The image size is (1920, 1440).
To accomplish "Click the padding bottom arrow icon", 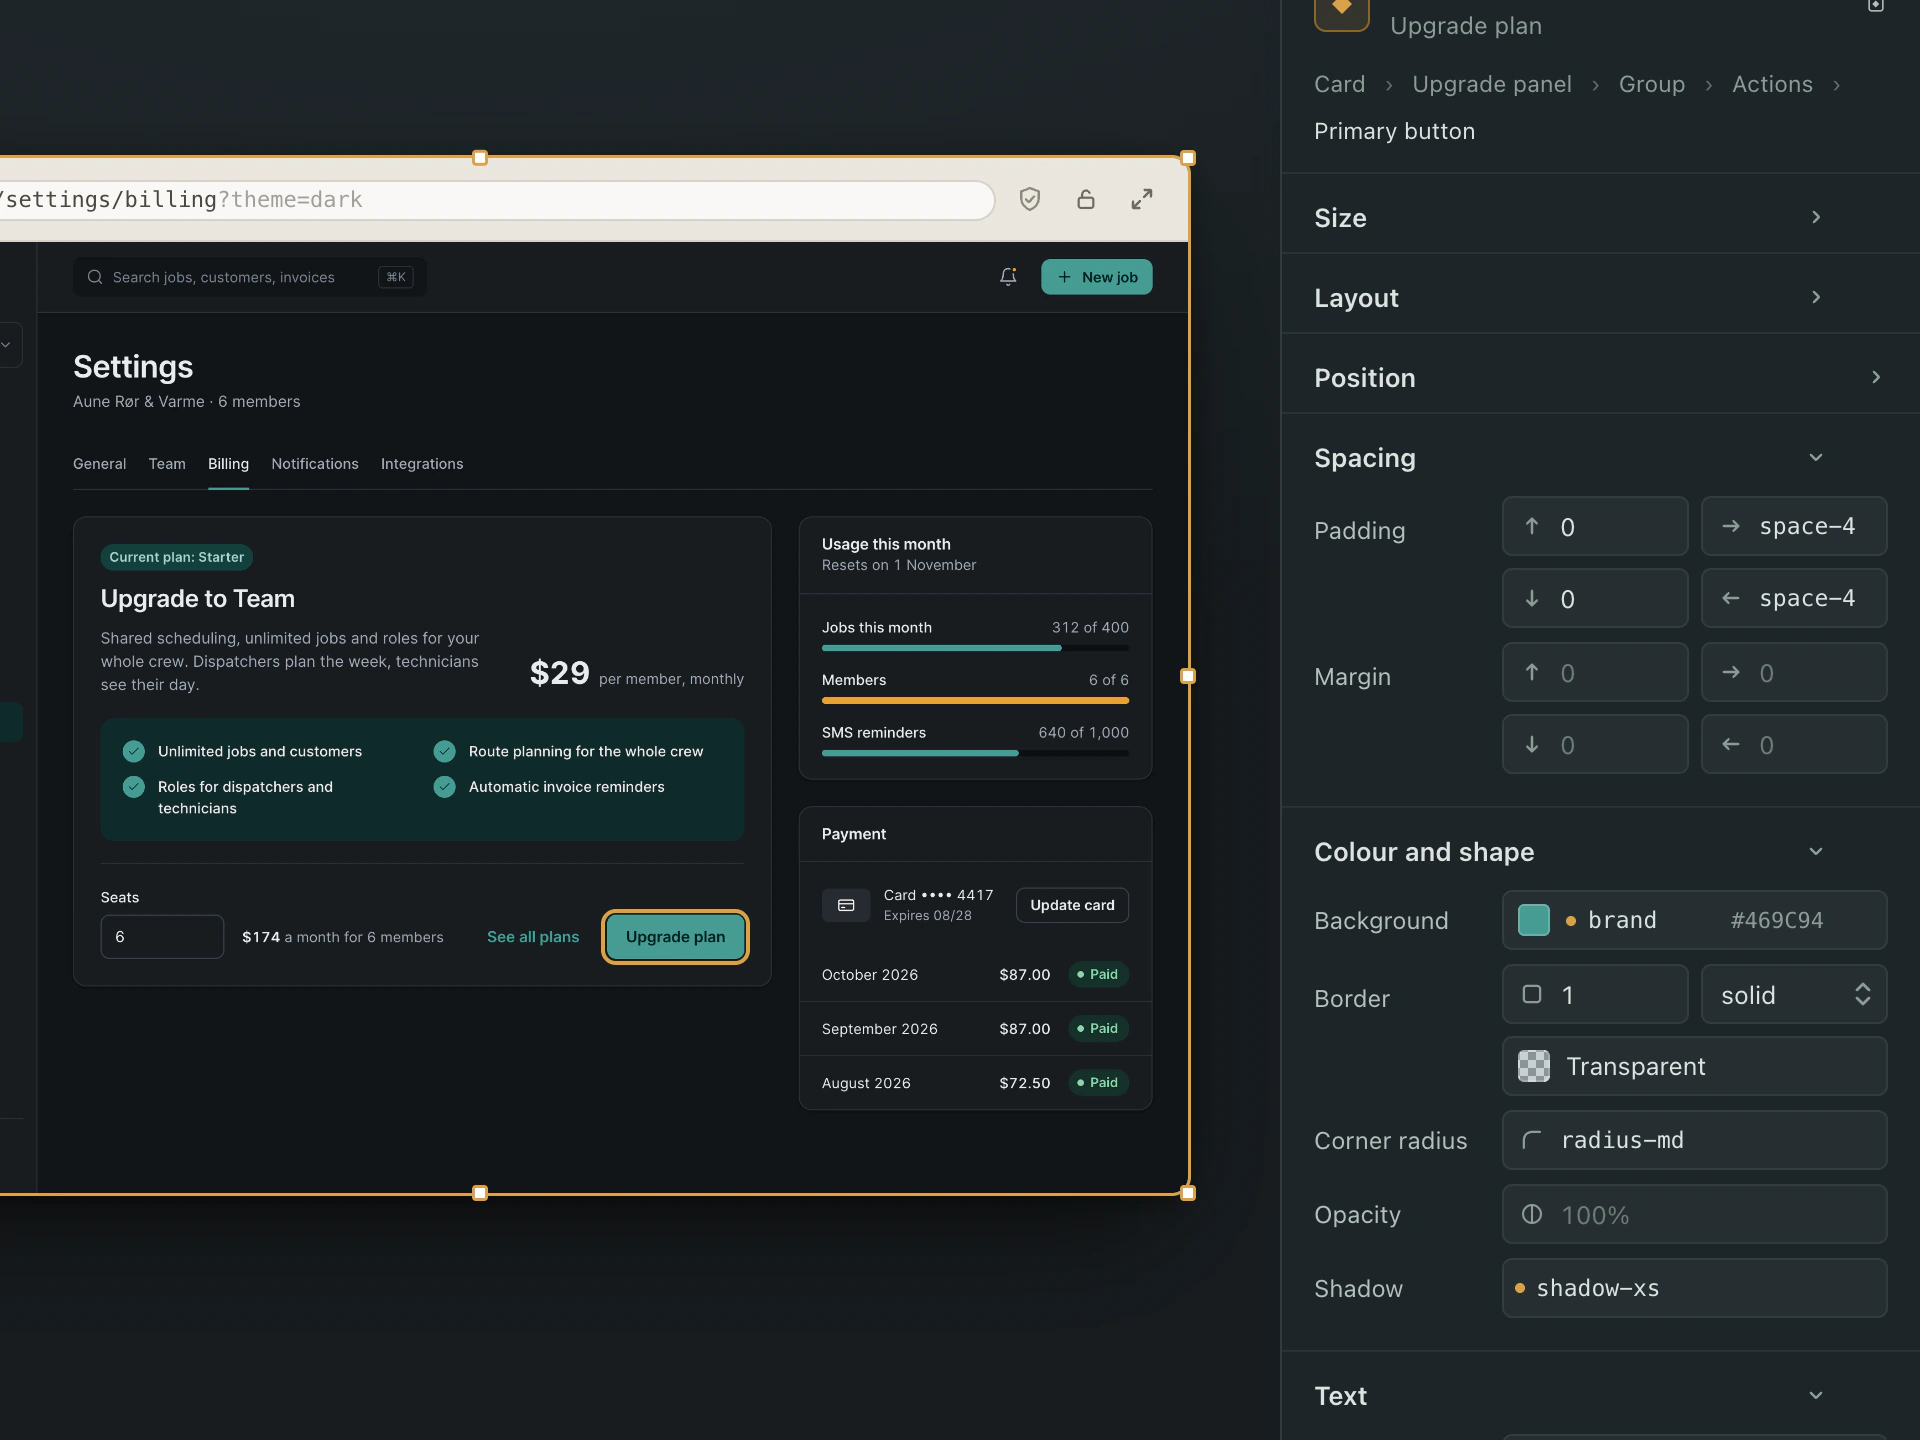I will point(1532,598).
